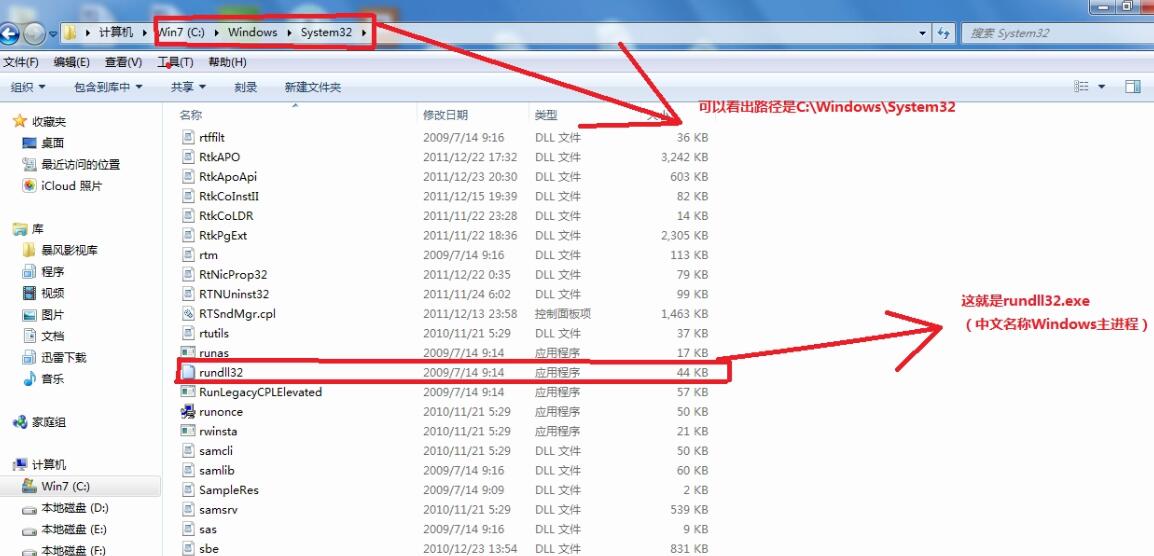Click the RTSndMgr.cpl control panel icon
This screenshot has width=1154, height=556.
[x=187, y=314]
